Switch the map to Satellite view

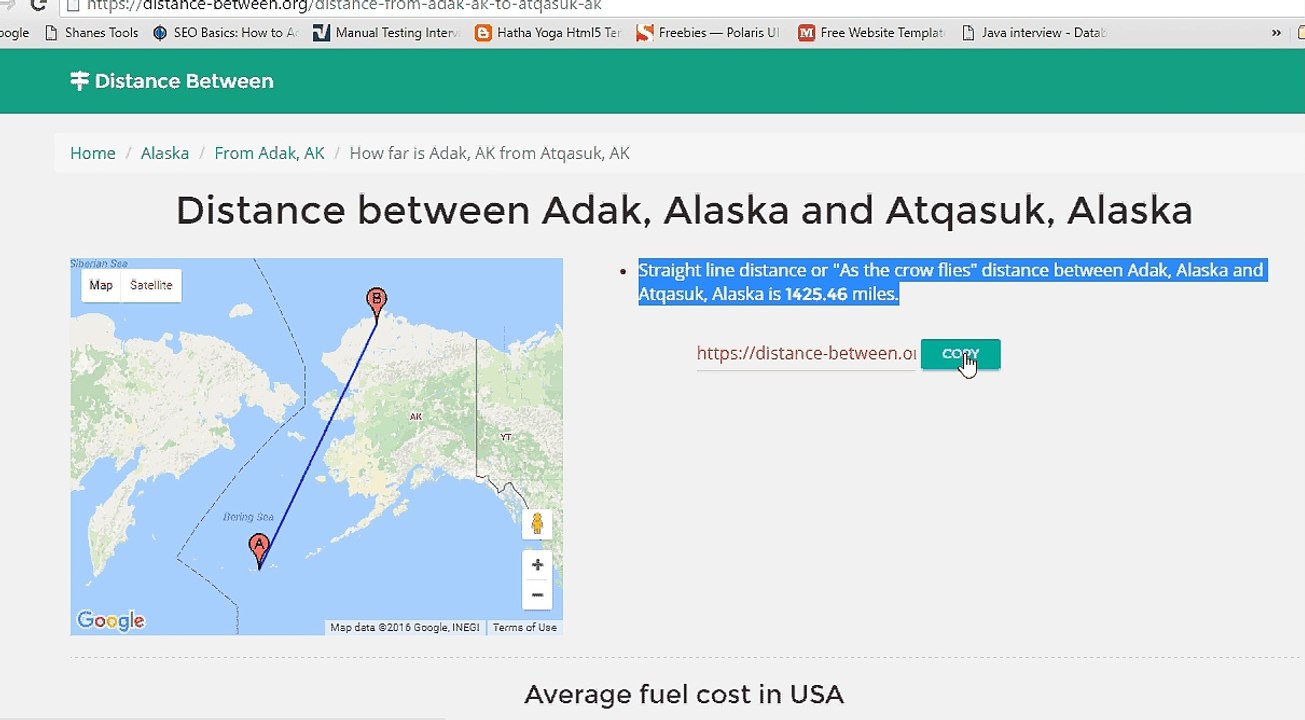coord(151,285)
